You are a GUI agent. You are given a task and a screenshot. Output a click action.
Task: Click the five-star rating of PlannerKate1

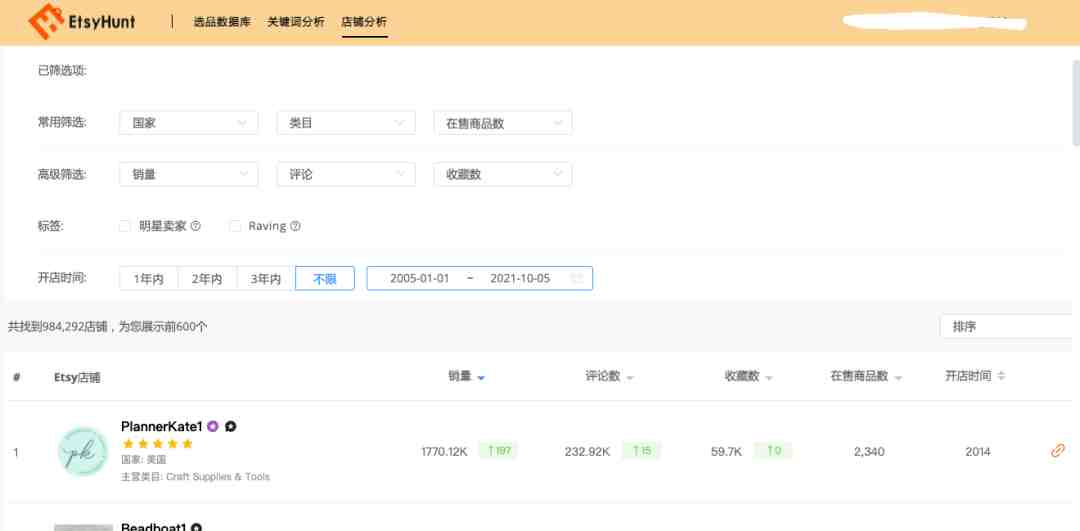(x=158, y=444)
